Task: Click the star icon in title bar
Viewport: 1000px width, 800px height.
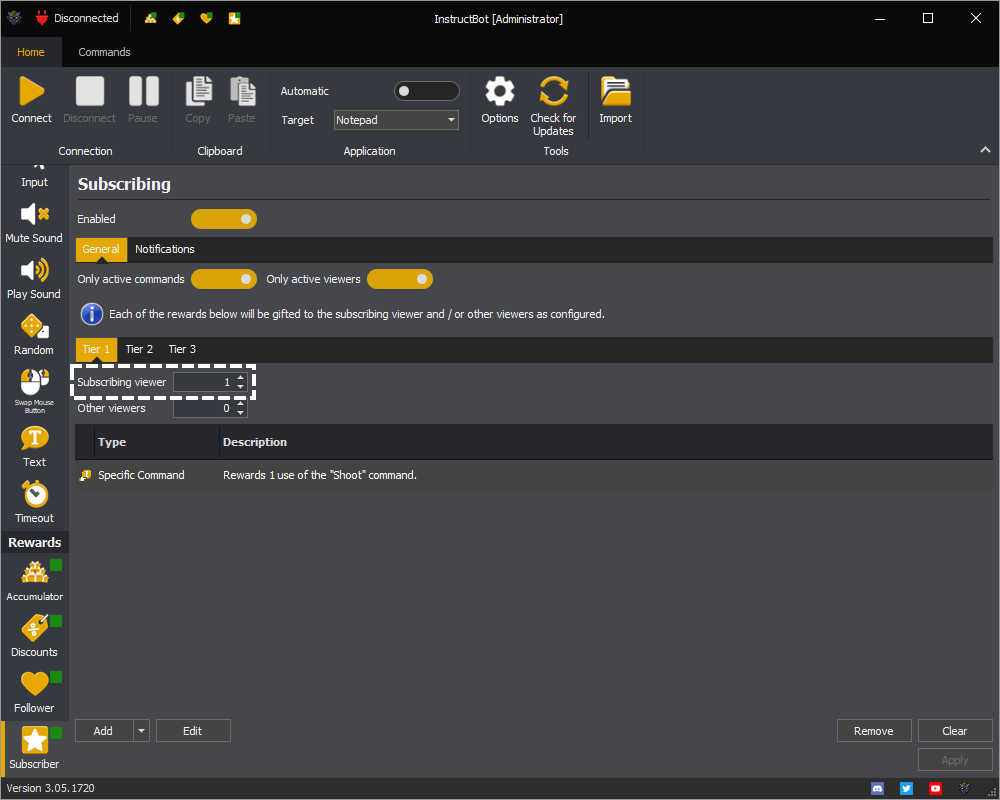Action: coord(235,19)
